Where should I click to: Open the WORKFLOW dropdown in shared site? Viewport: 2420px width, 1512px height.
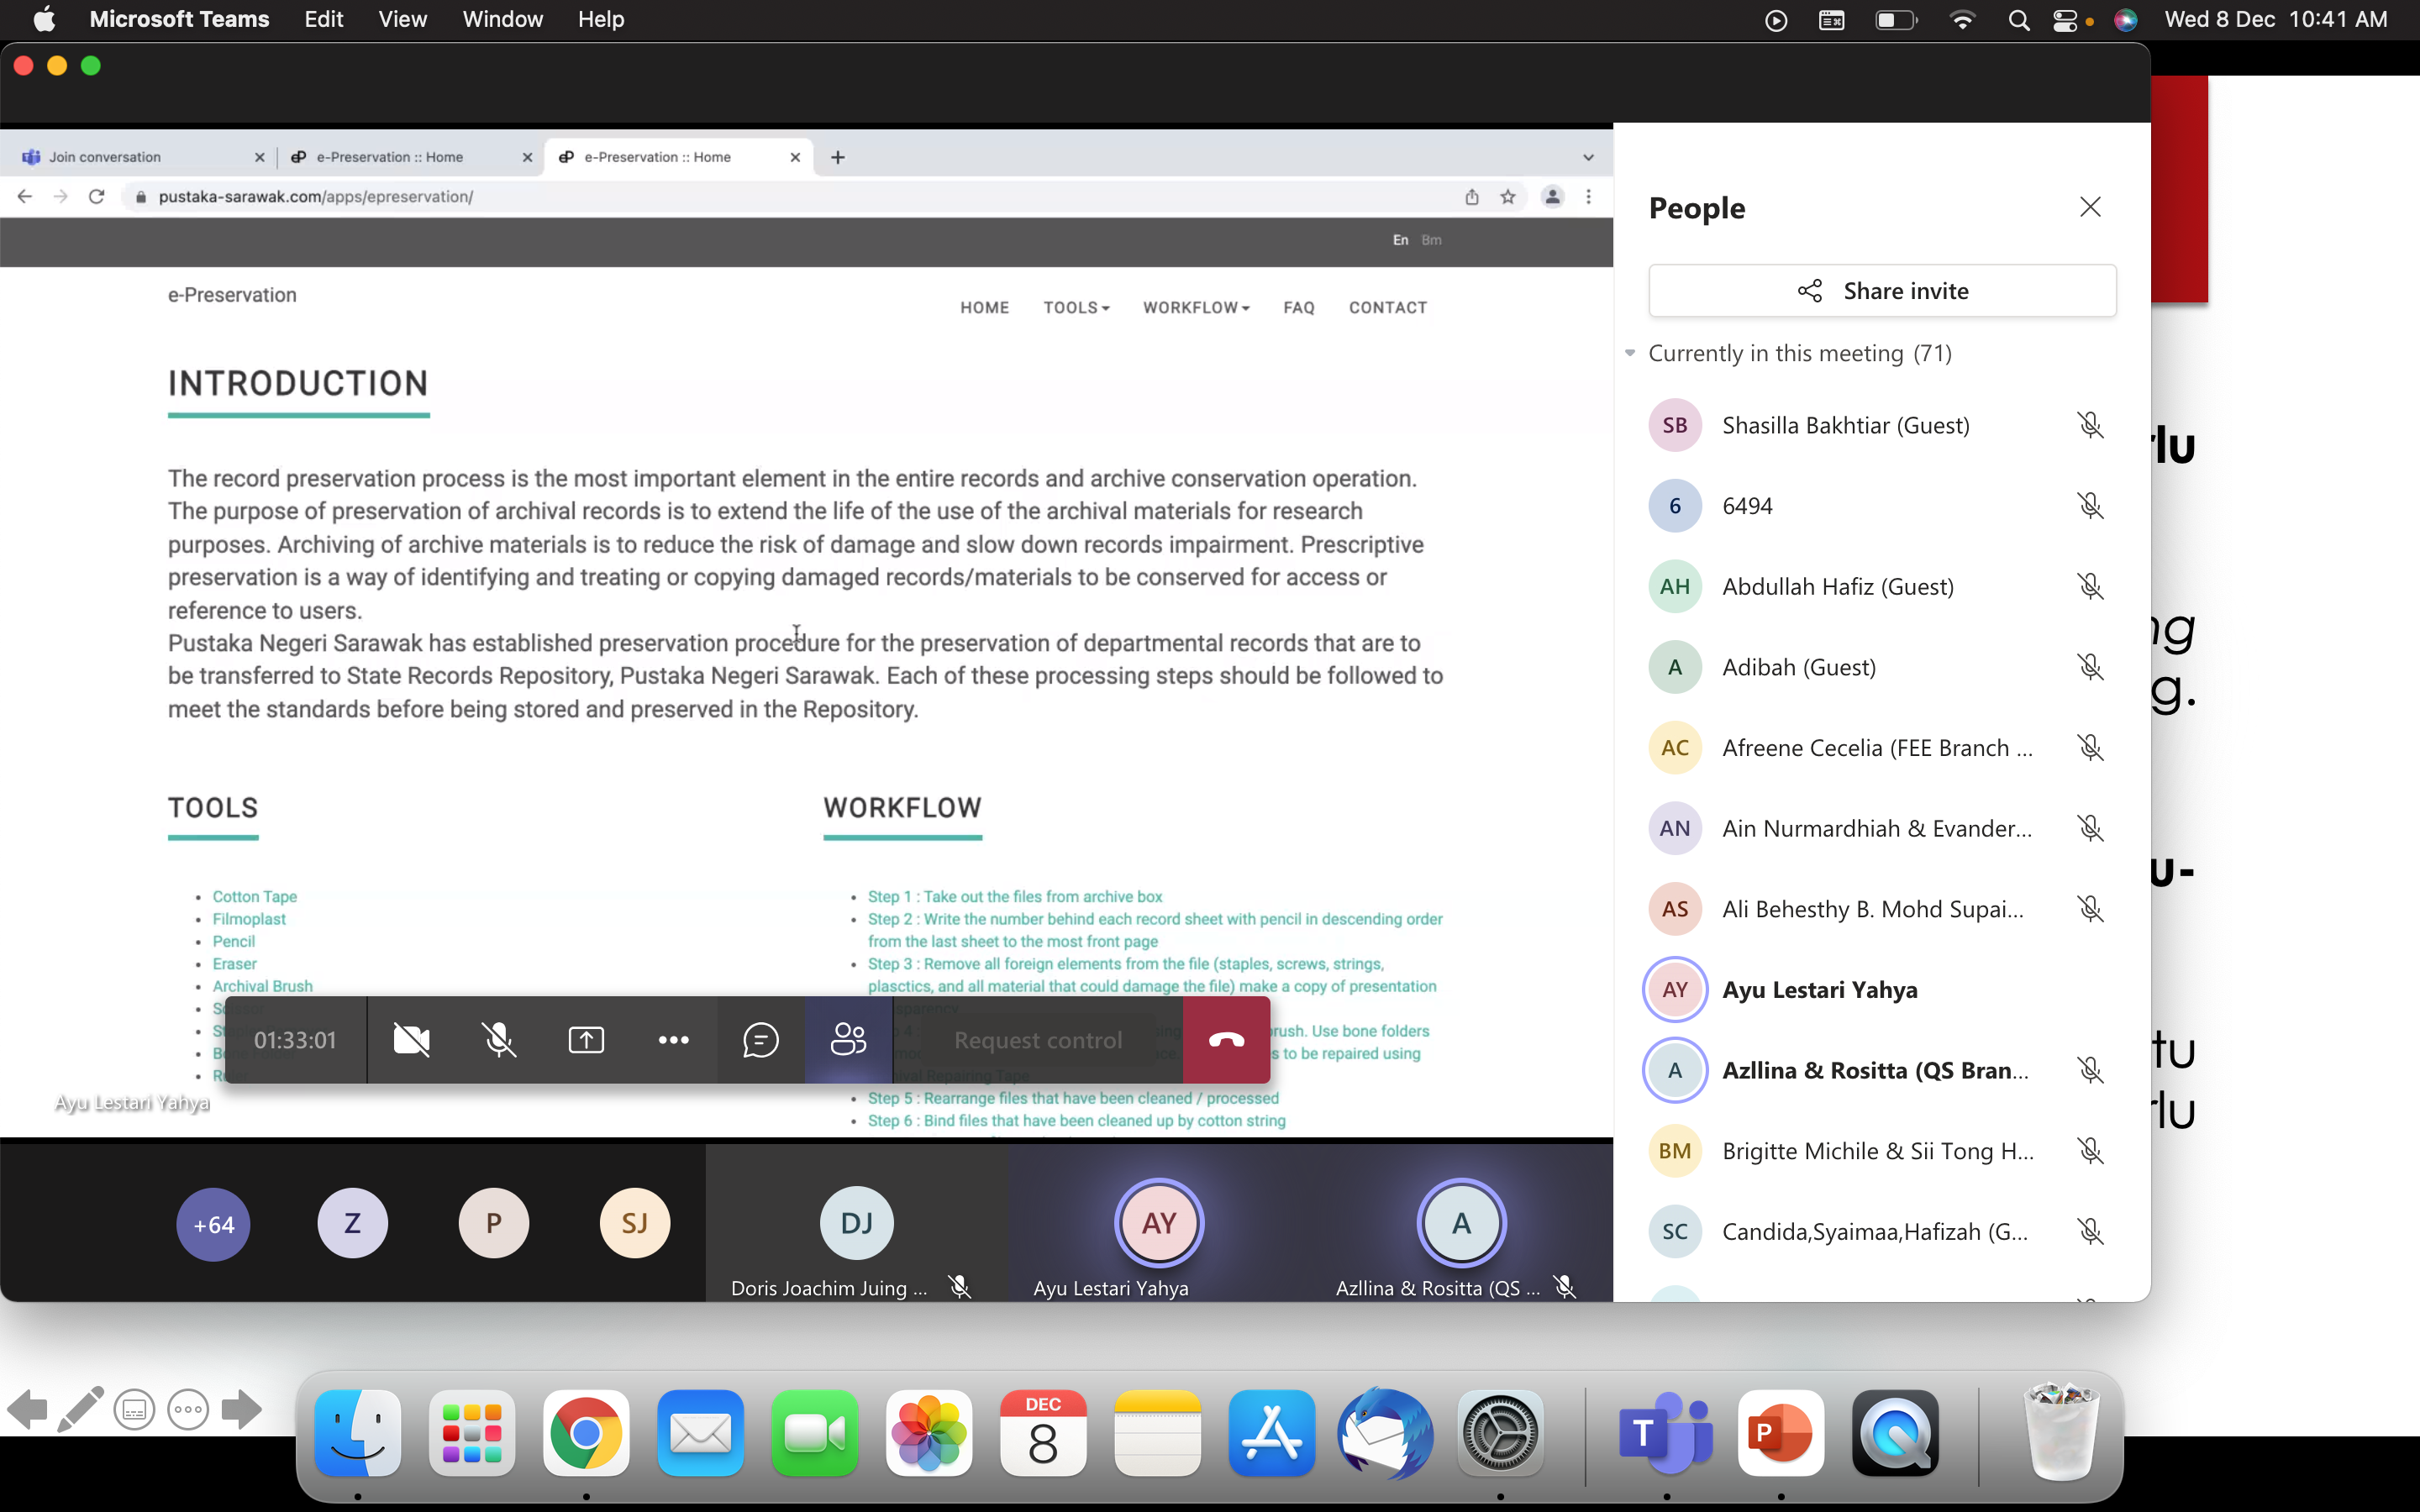[1196, 308]
